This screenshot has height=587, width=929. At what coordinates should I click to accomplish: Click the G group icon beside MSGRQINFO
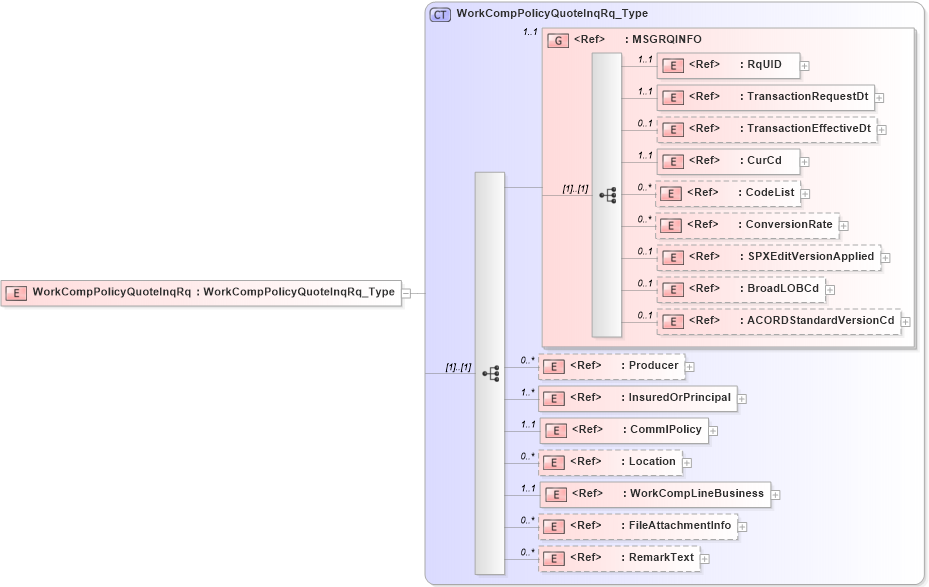556,40
